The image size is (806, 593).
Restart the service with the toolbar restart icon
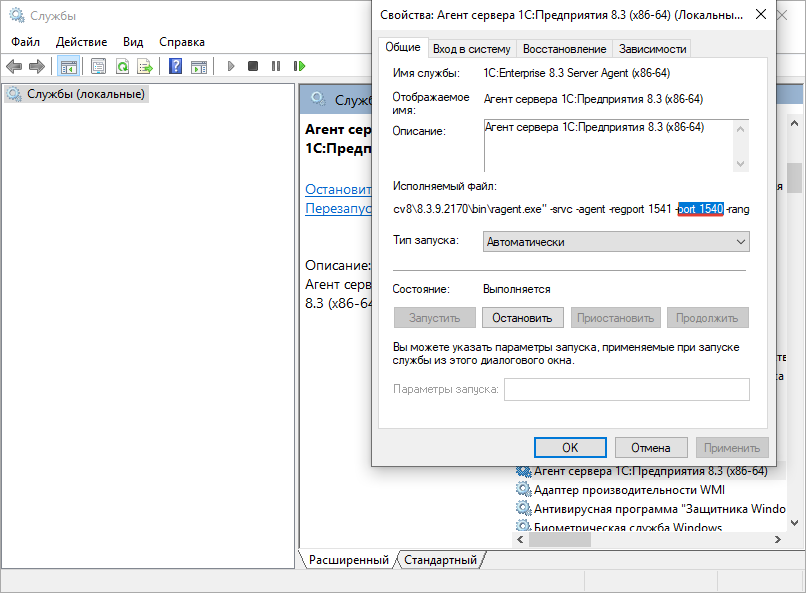(299, 66)
